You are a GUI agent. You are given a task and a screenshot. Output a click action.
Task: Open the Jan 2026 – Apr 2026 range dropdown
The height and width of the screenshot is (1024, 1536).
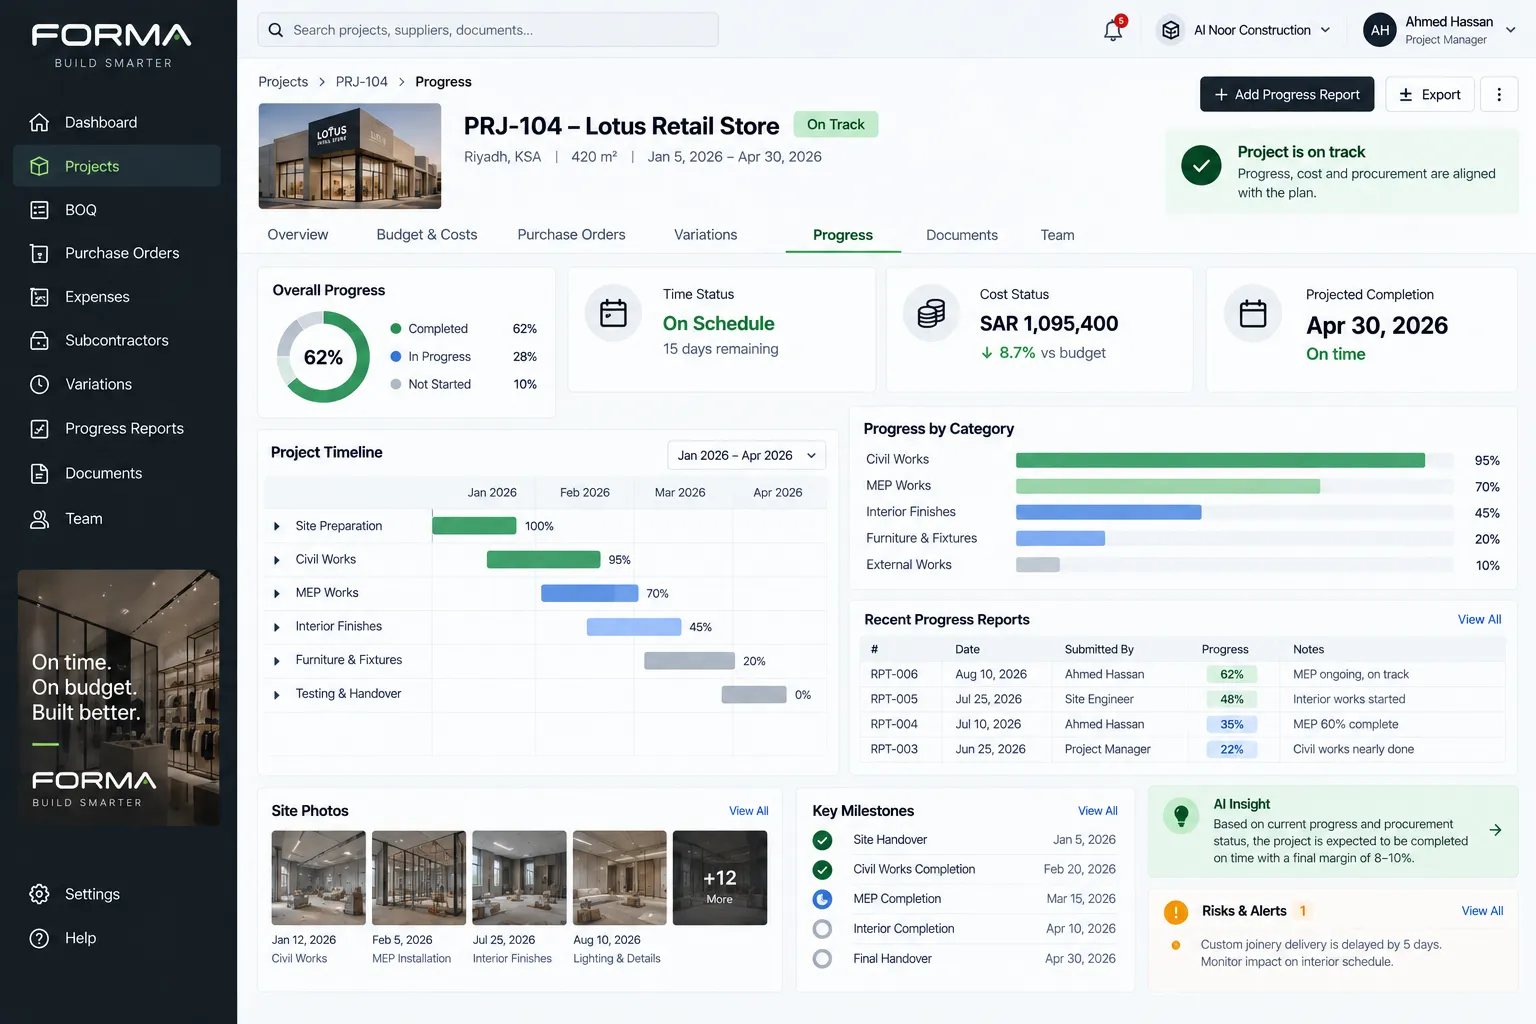(747, 455)
